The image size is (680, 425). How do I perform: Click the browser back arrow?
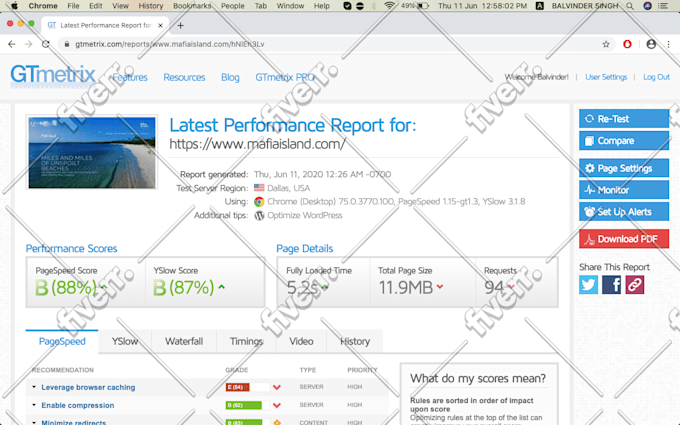pos(12,44)
